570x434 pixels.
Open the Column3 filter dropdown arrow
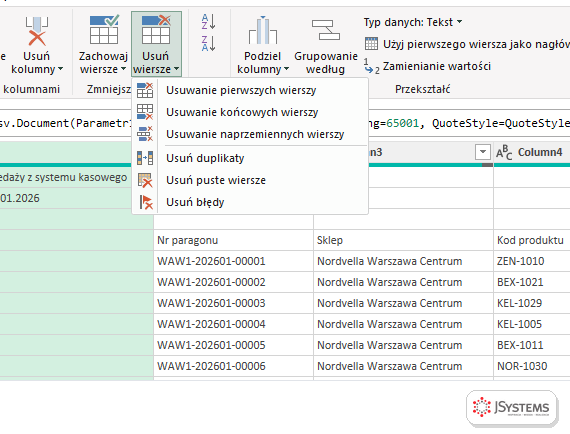coord(483,152)
